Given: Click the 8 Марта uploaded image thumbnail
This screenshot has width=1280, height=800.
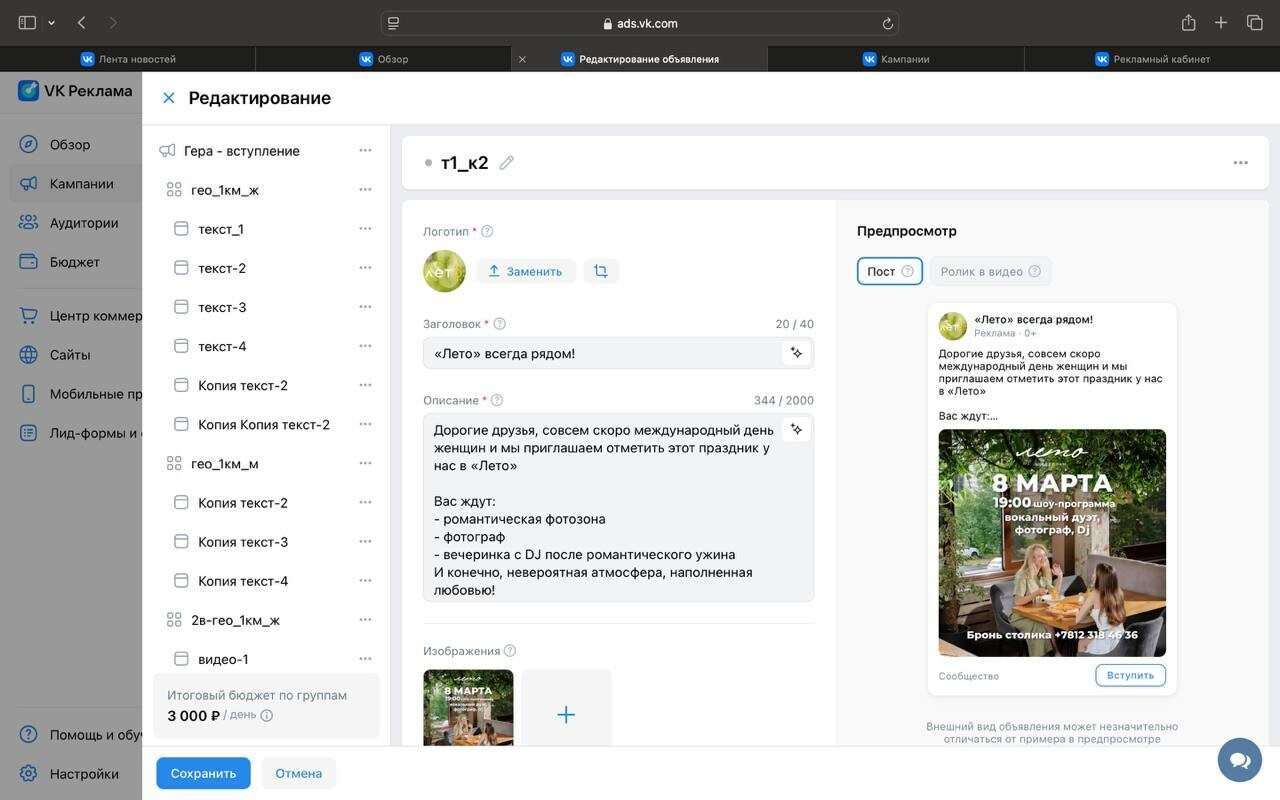Looking at the screenshot, I should tap(468, 708).
